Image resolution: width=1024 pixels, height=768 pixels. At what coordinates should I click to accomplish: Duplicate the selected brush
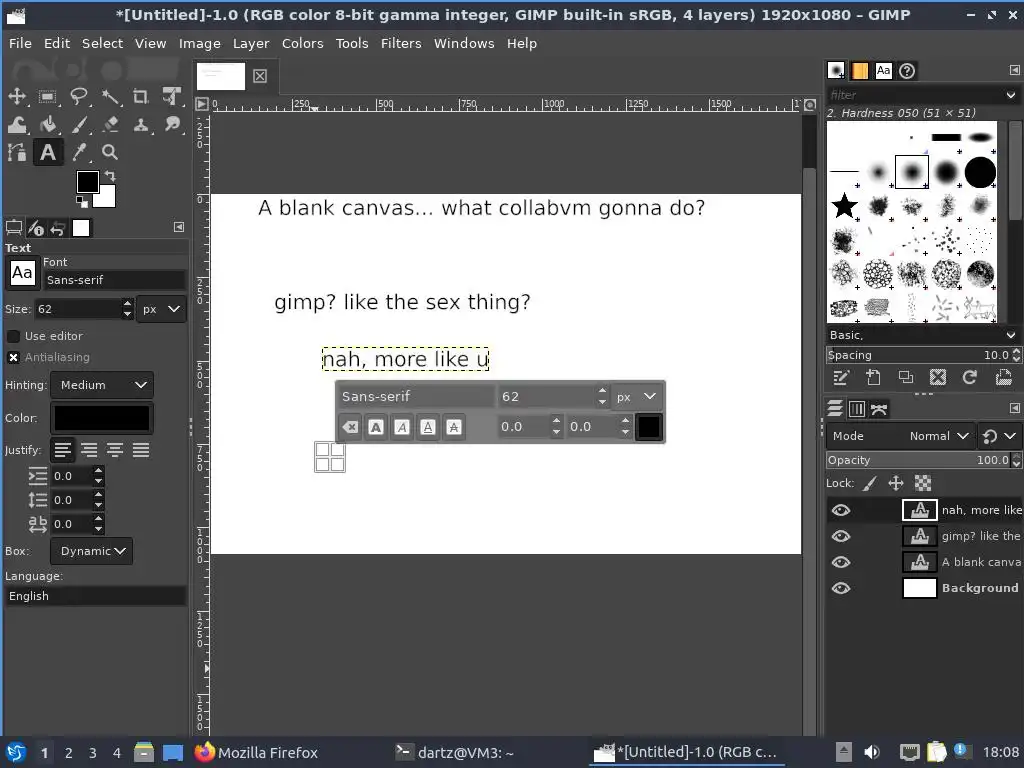[x=906, y=377]
